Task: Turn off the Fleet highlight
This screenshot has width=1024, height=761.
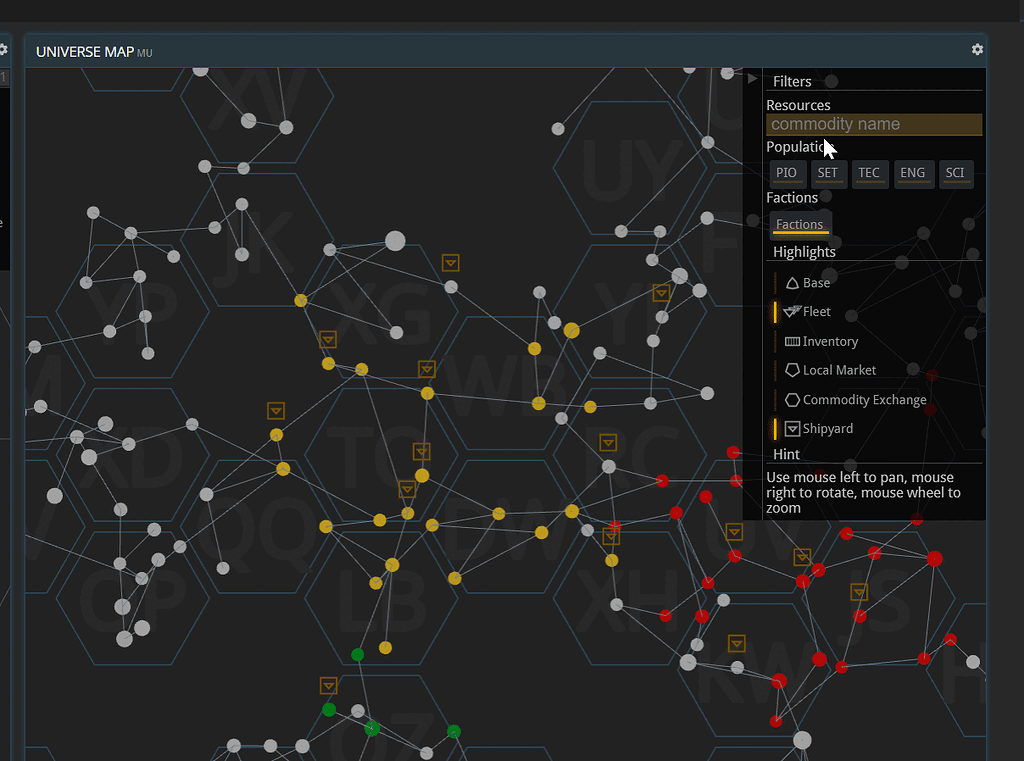Action: [x=808, y=312]
